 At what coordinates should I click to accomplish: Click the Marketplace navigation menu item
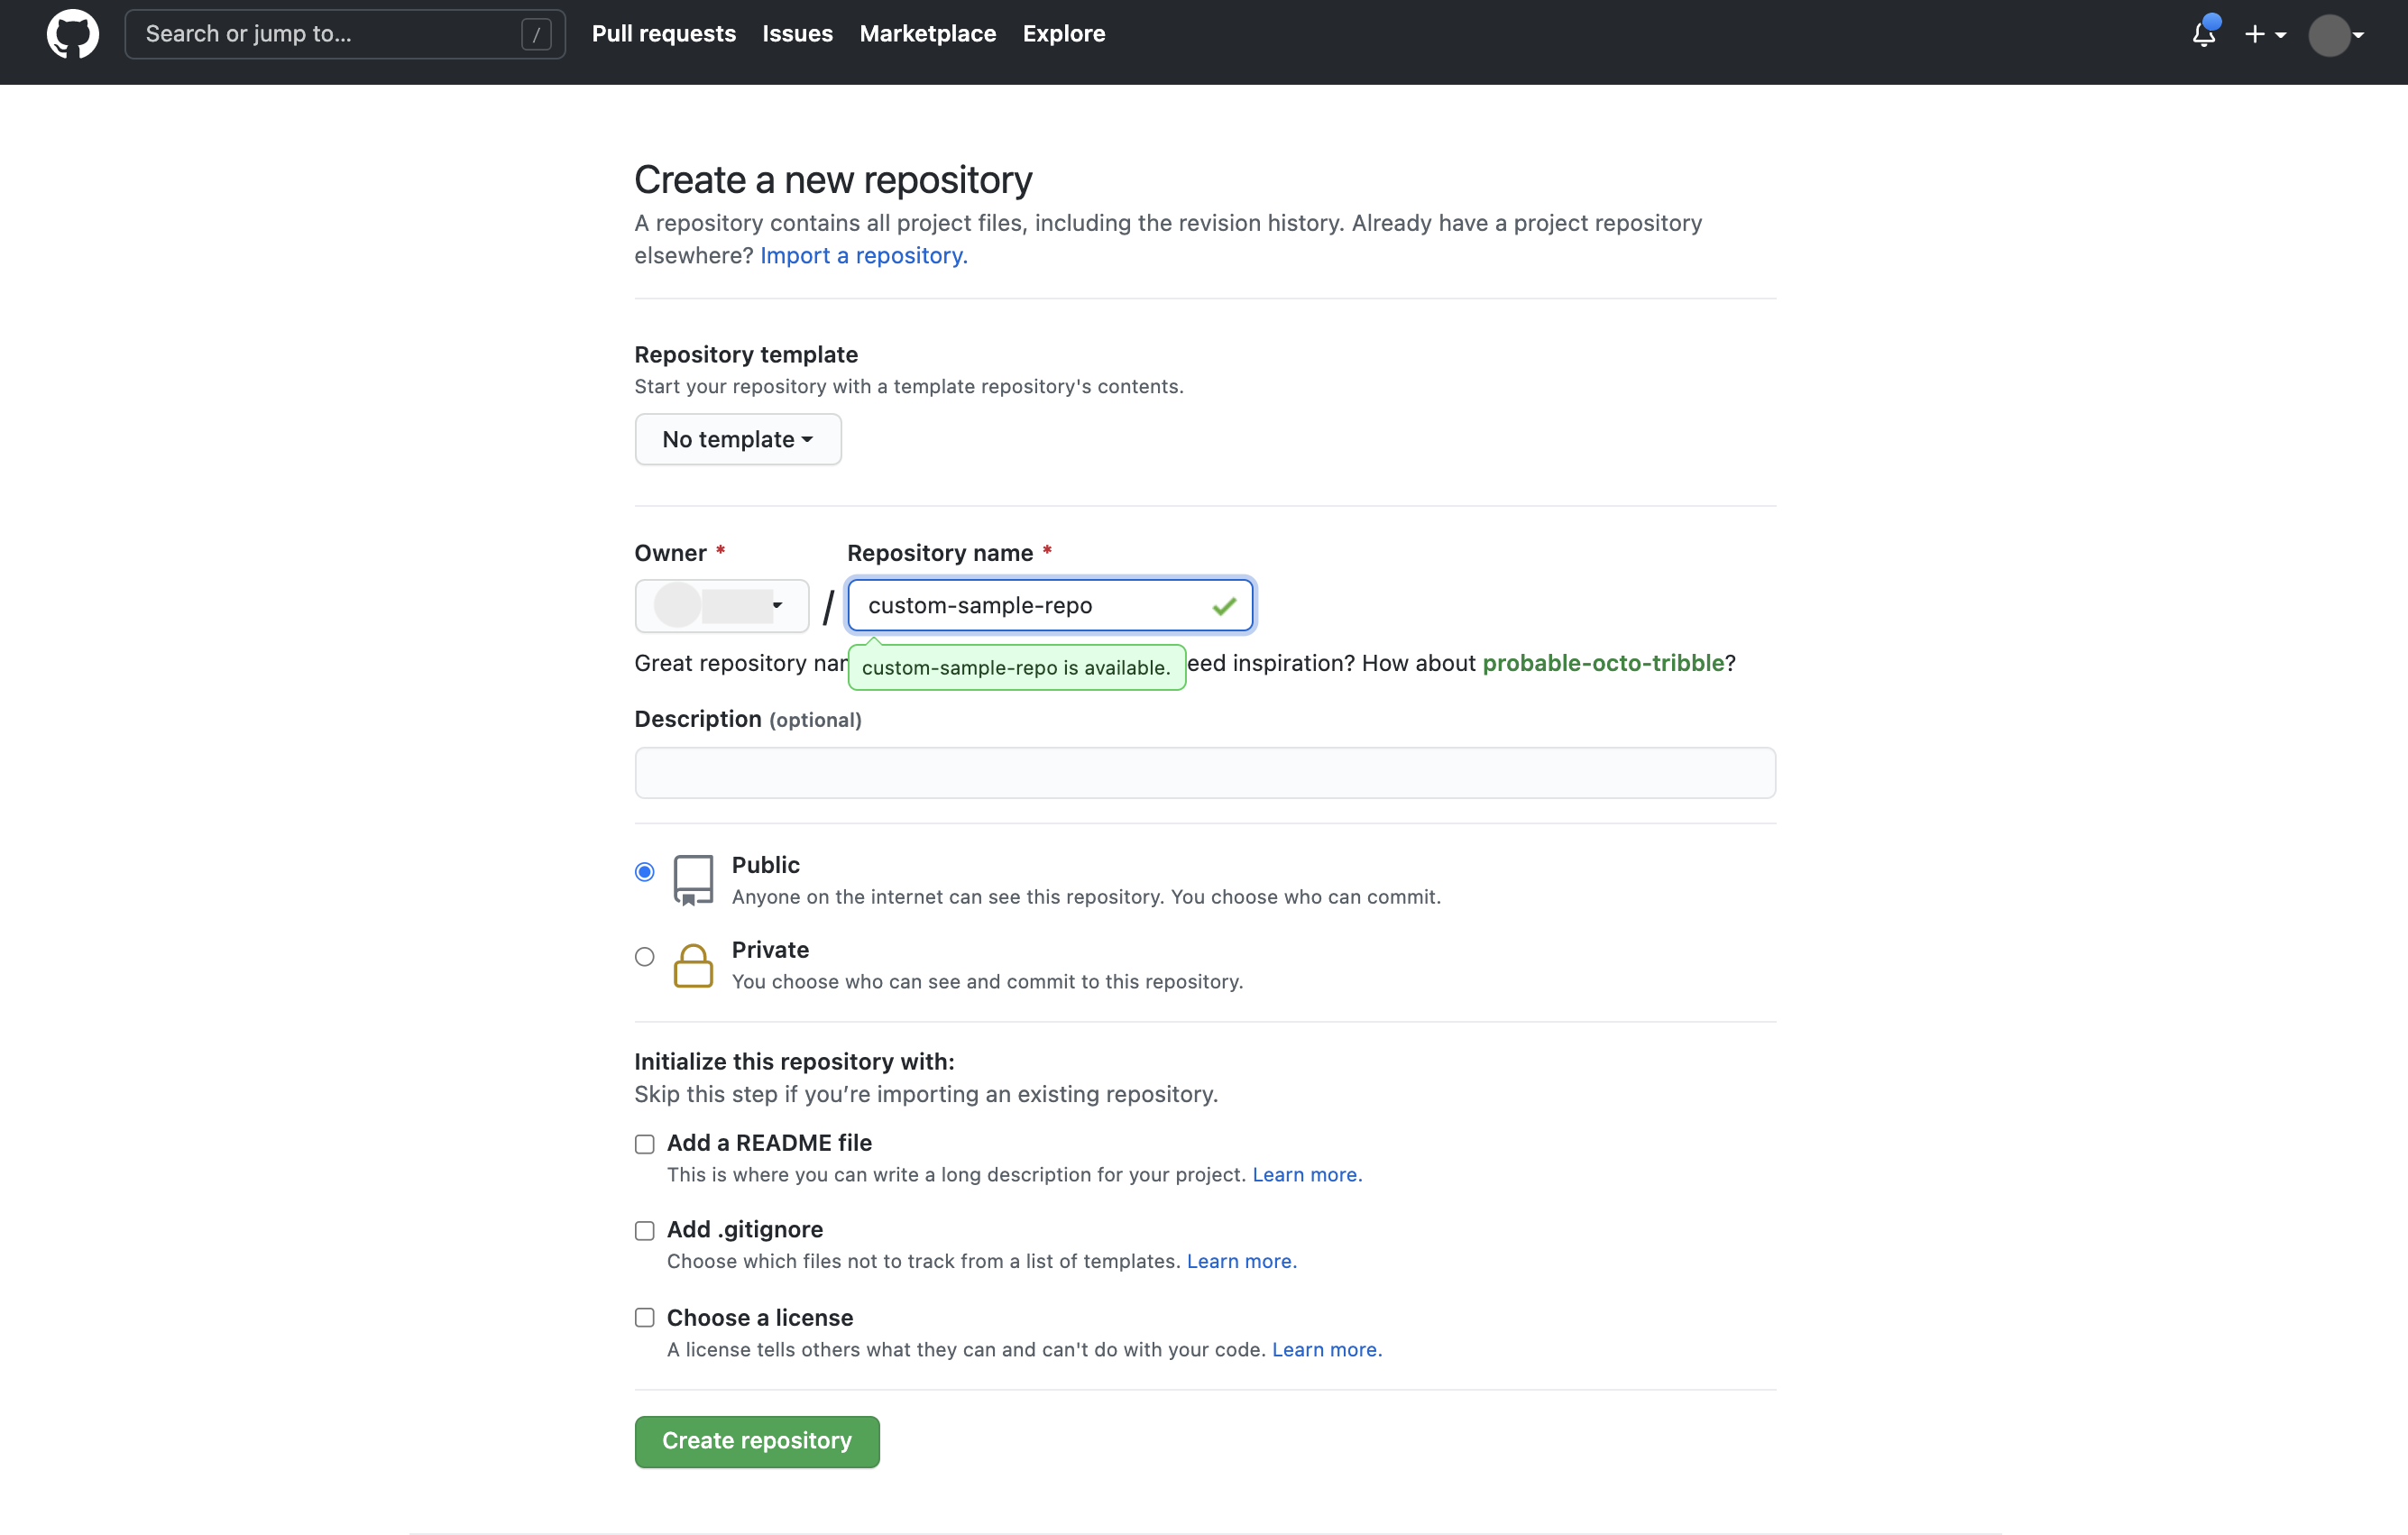pos(927,33)
